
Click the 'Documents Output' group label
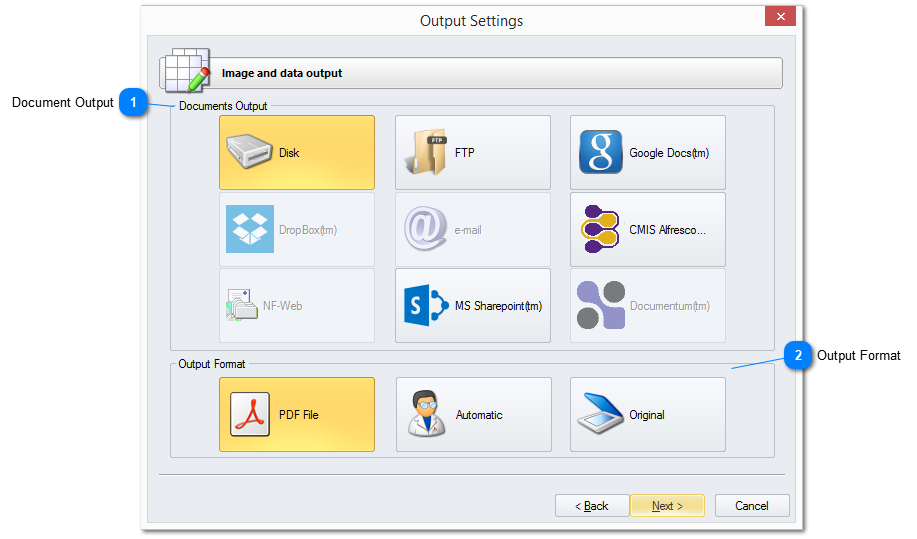[223, 106]
